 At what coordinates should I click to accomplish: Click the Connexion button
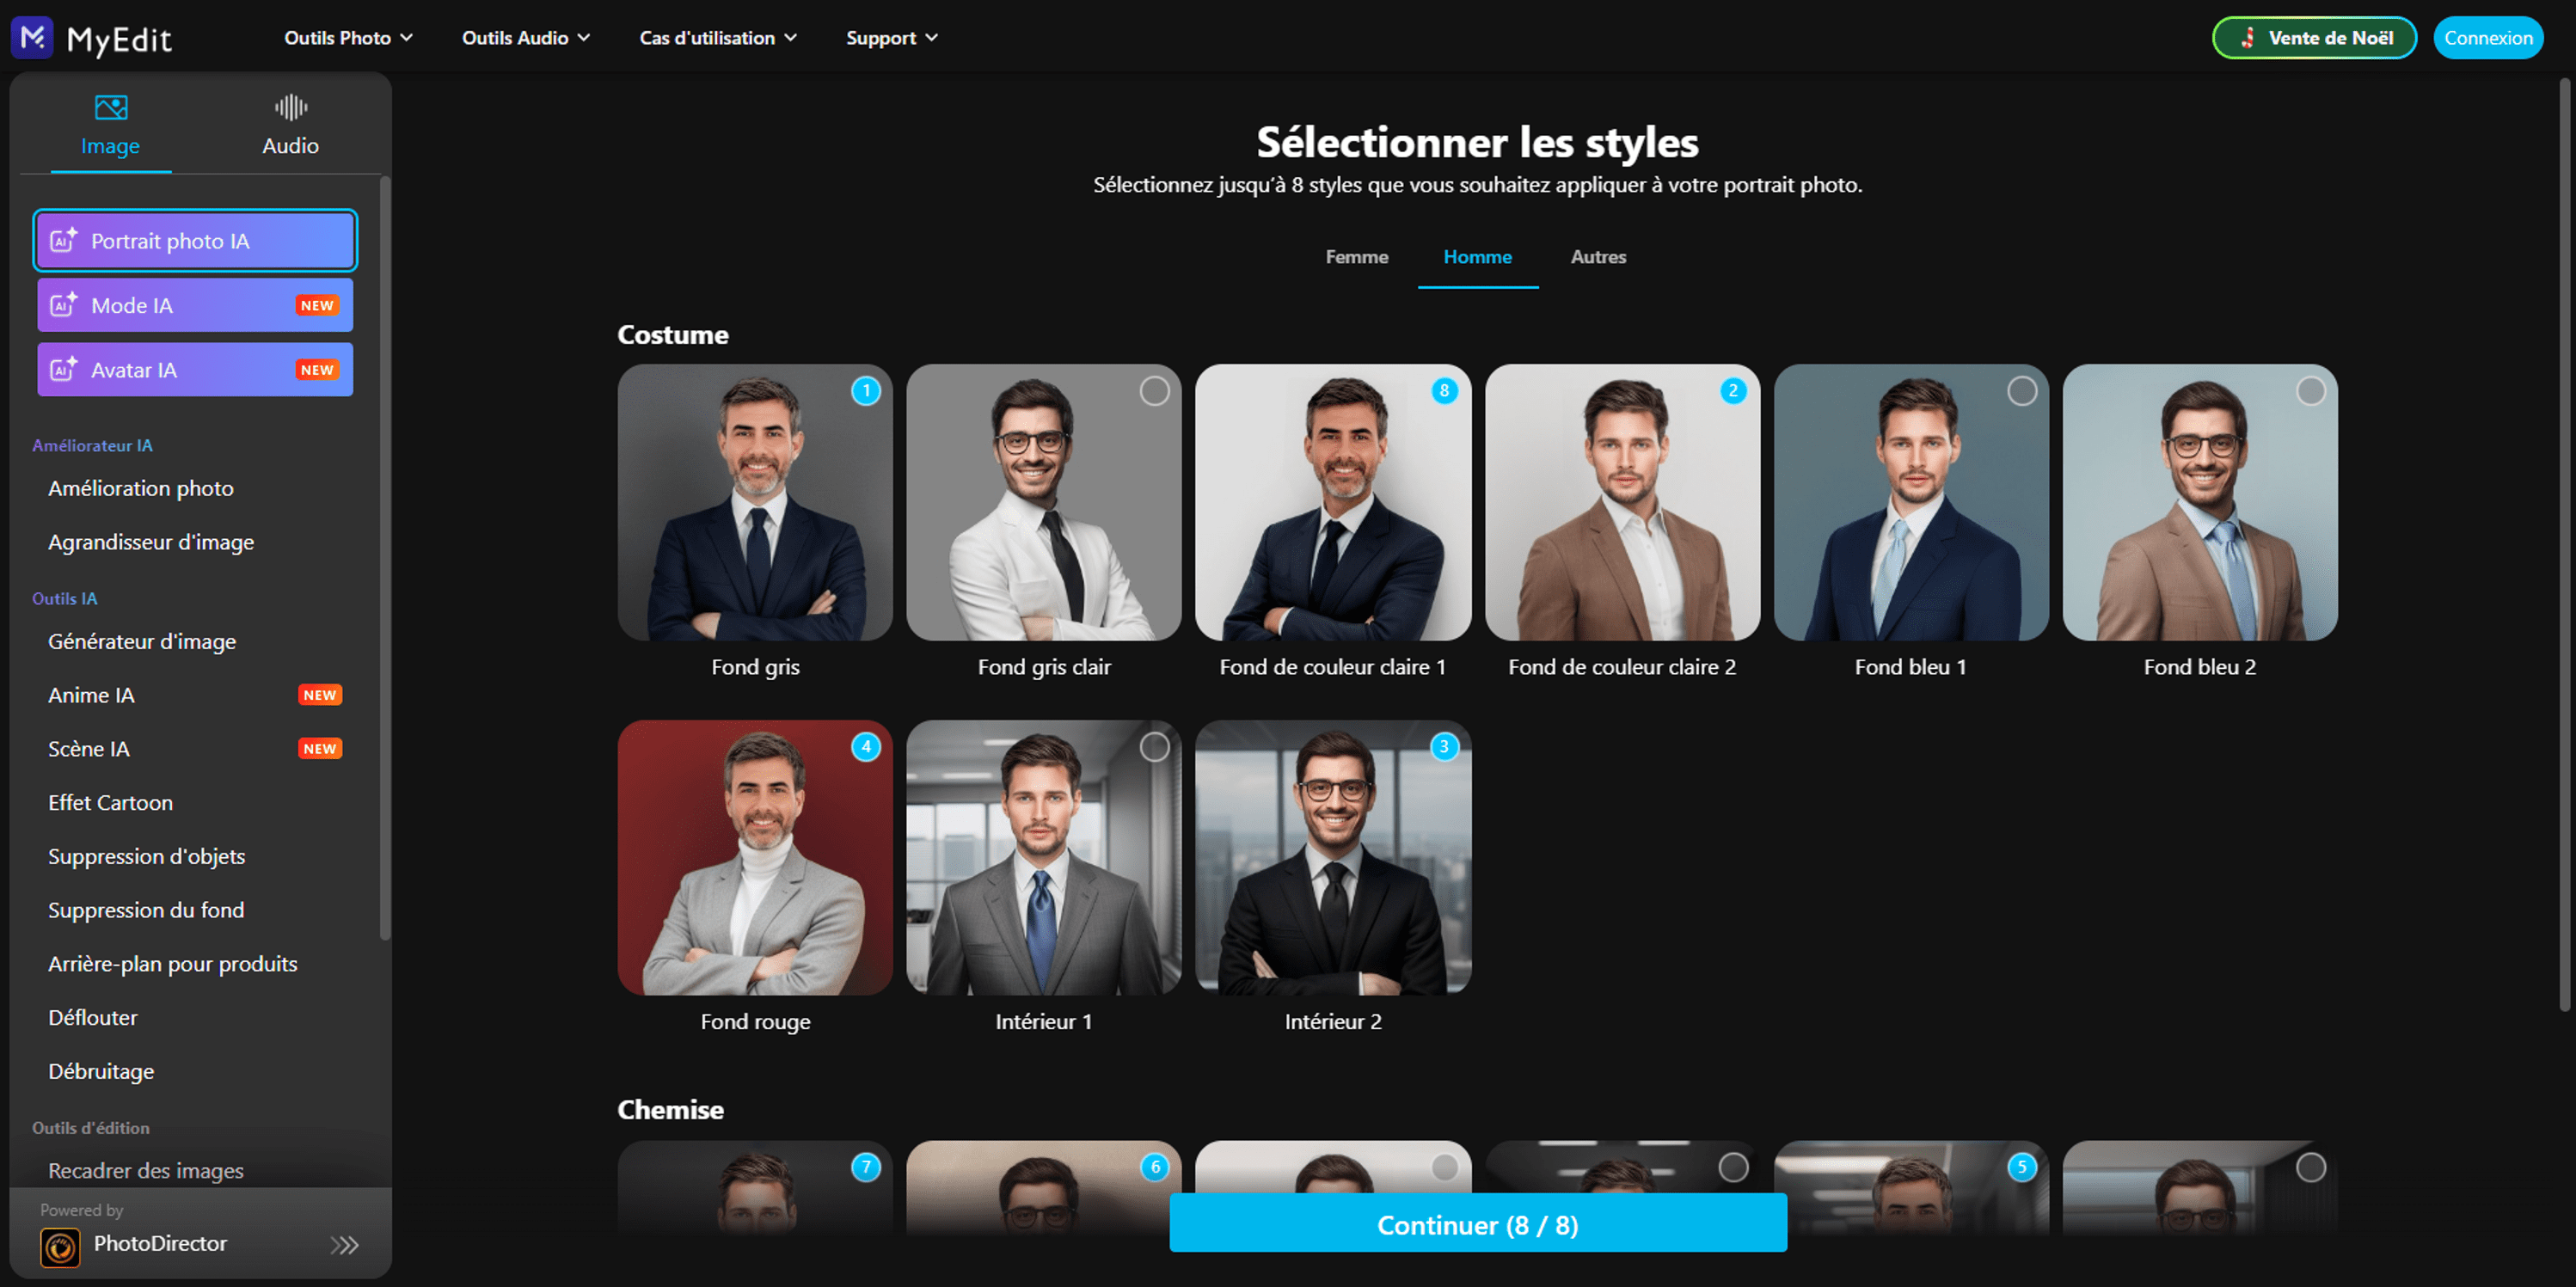2488,38
